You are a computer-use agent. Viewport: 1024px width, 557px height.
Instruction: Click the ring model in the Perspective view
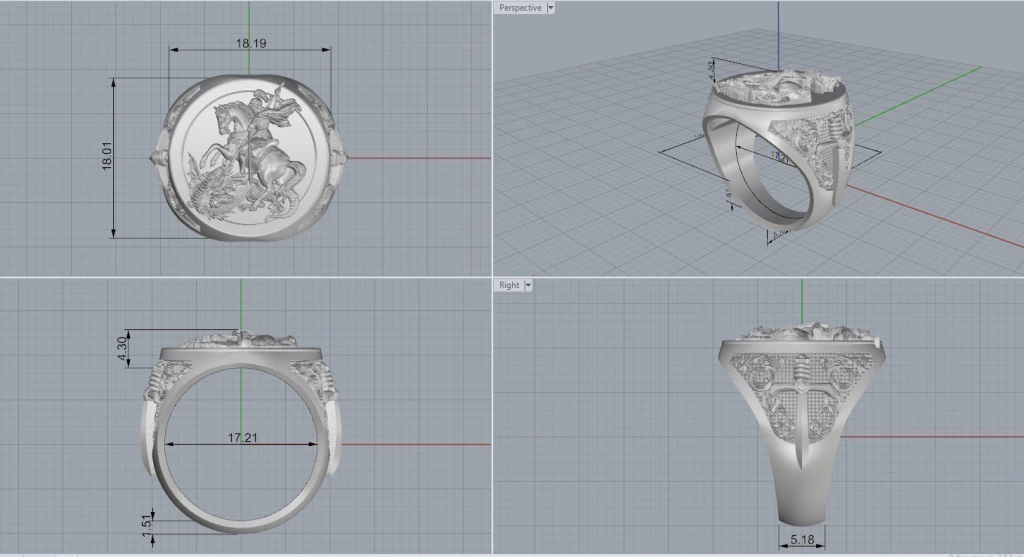coord(777,150)
